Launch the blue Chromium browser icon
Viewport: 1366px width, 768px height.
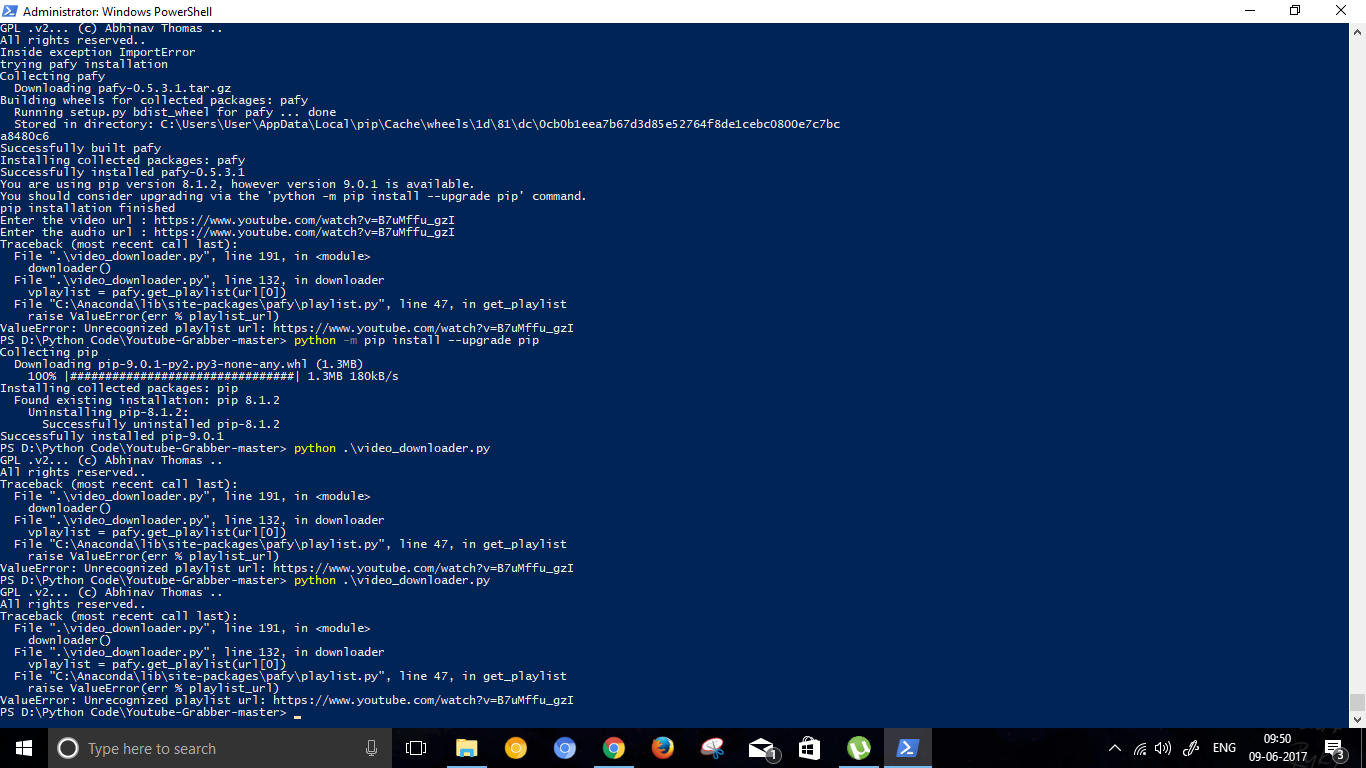point(565,748)
